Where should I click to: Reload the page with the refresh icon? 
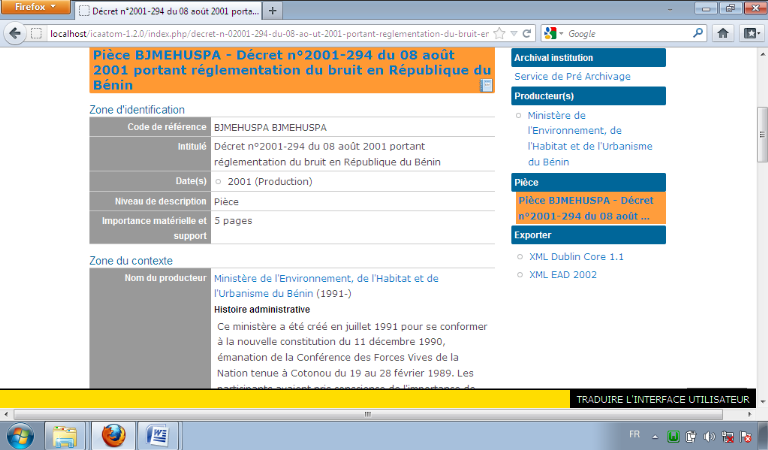(527, 34)
